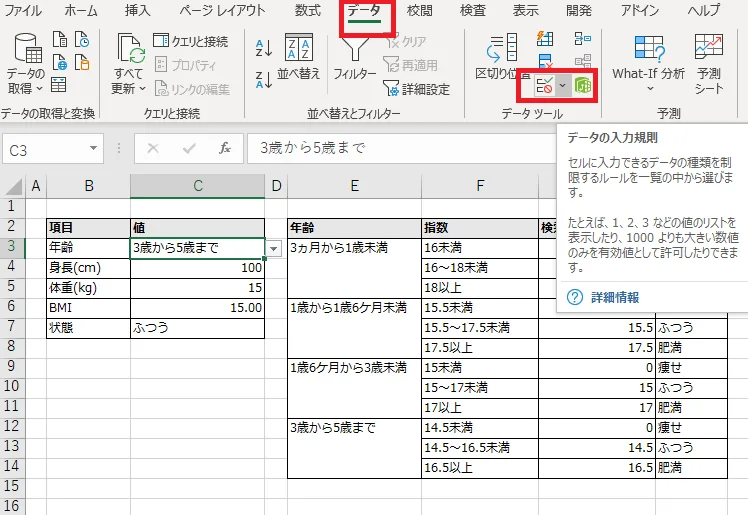This screenshot has width=748, height=515.
Task: Click the リンクの編集 button
Action: pyautogui.click(x=192, y=89)
